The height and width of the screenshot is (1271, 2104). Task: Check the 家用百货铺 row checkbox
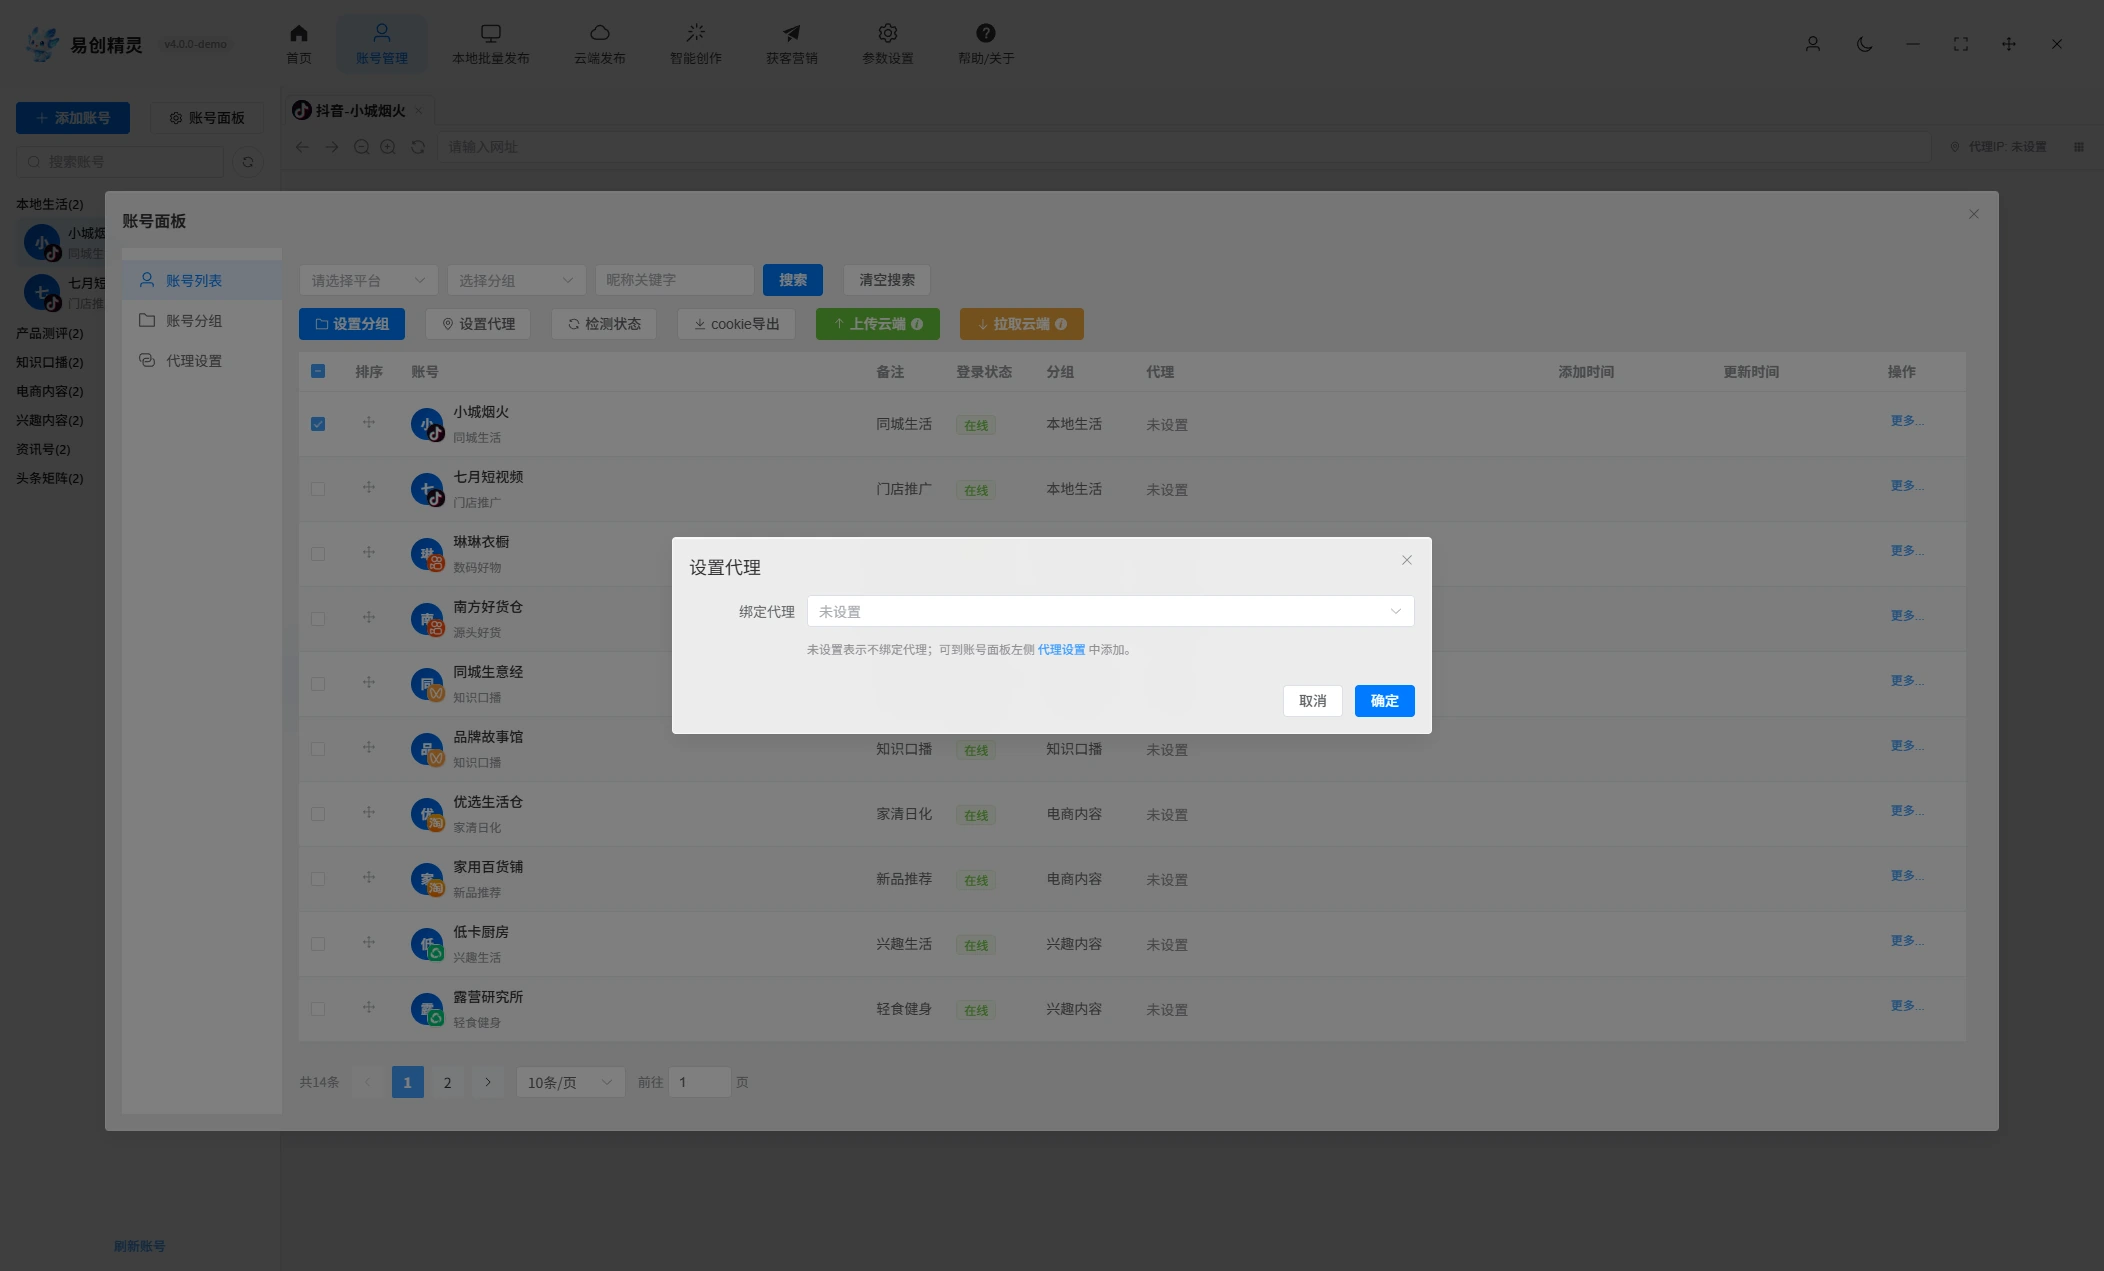coord(318,879)
